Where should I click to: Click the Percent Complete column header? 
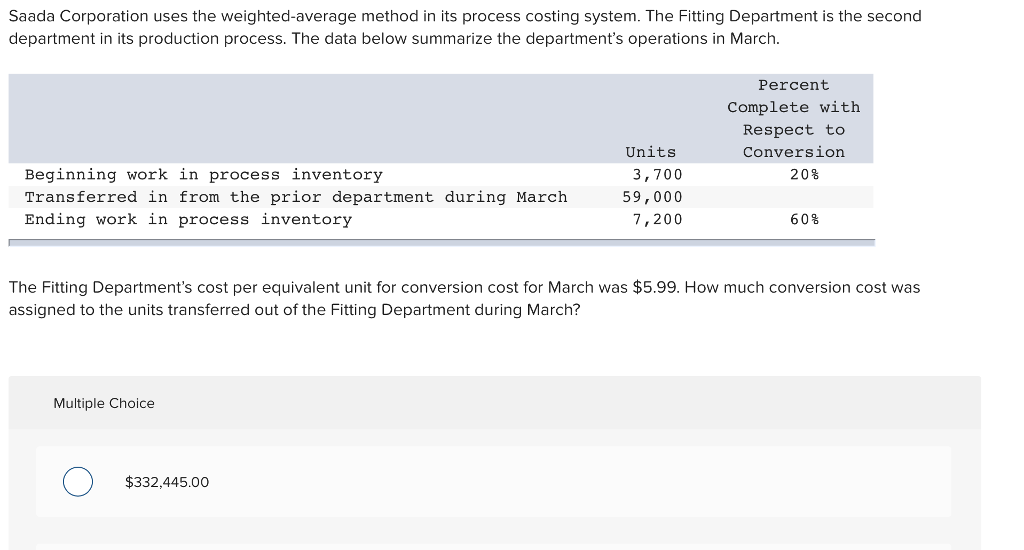tap(793, 119)
